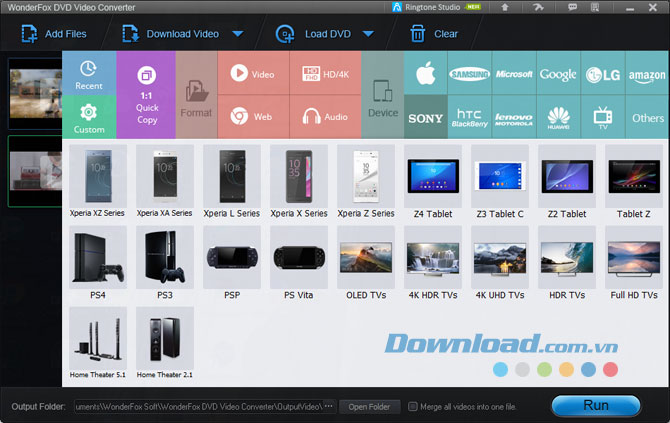Screen dimensions: 670x423
Task: Pick the Xperia L Series profile
Action: tap(232, 182)
